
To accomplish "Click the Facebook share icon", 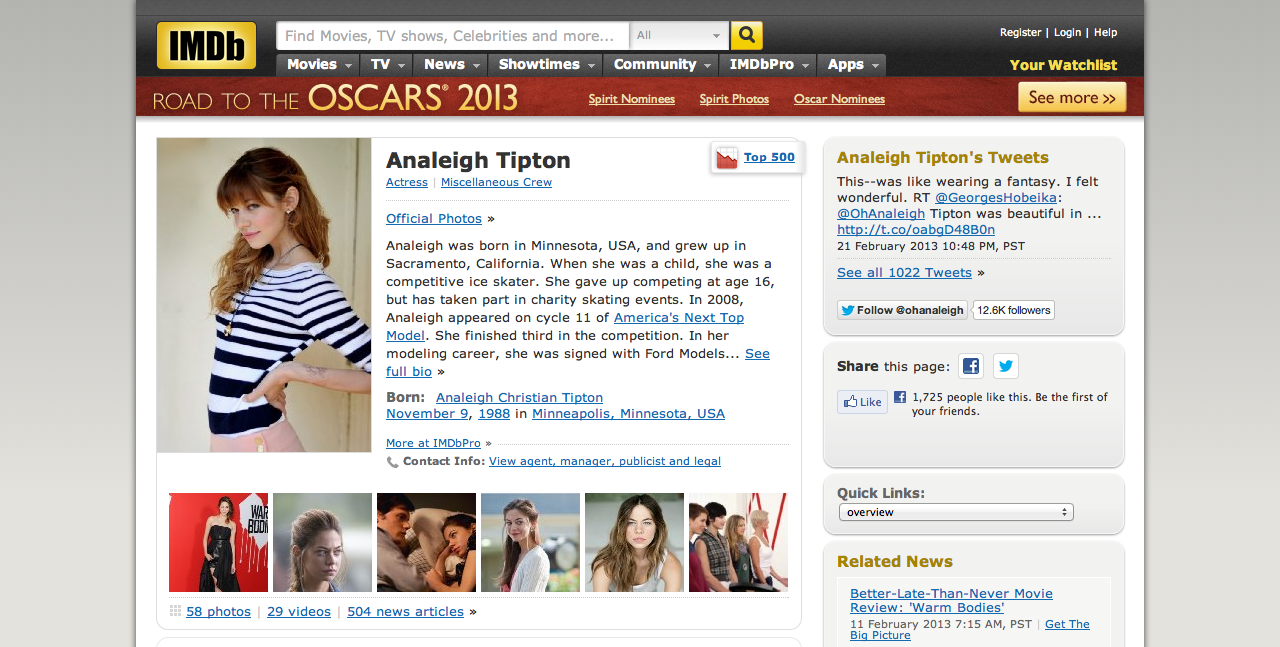I will point(971,366).
